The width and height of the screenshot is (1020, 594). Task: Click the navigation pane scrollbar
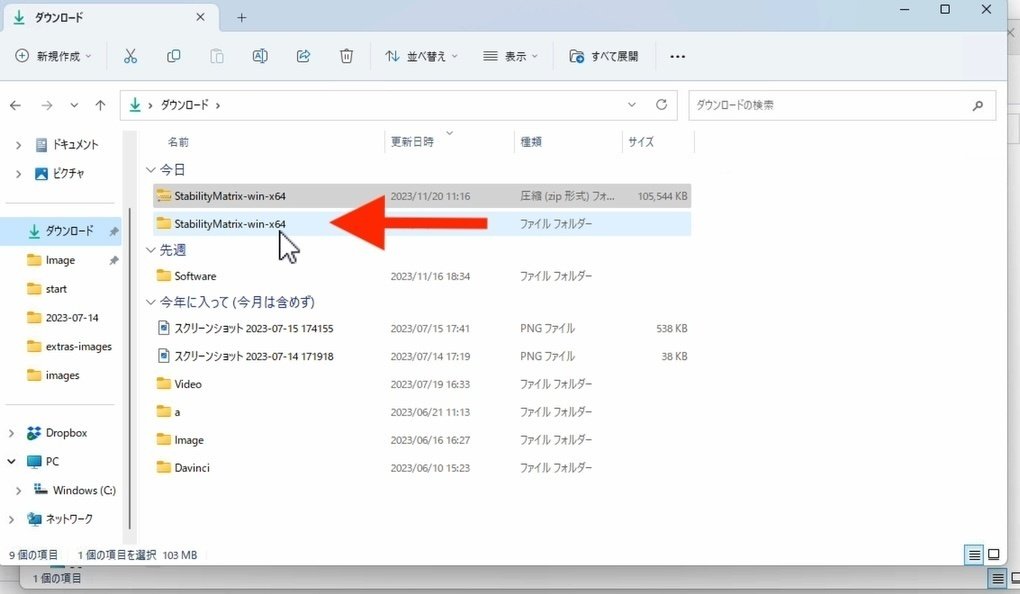coord(130,368)
